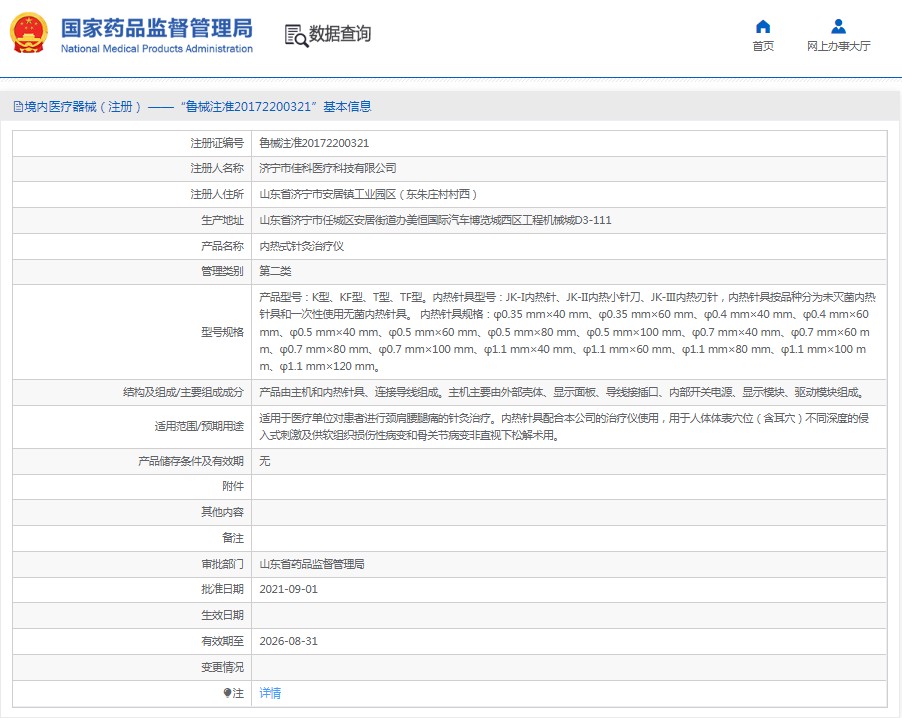The image size is (902, 718).
Task: Click the document icon beside 境内医疗器械
Action: pyautogui.click(x=18, y=106)
